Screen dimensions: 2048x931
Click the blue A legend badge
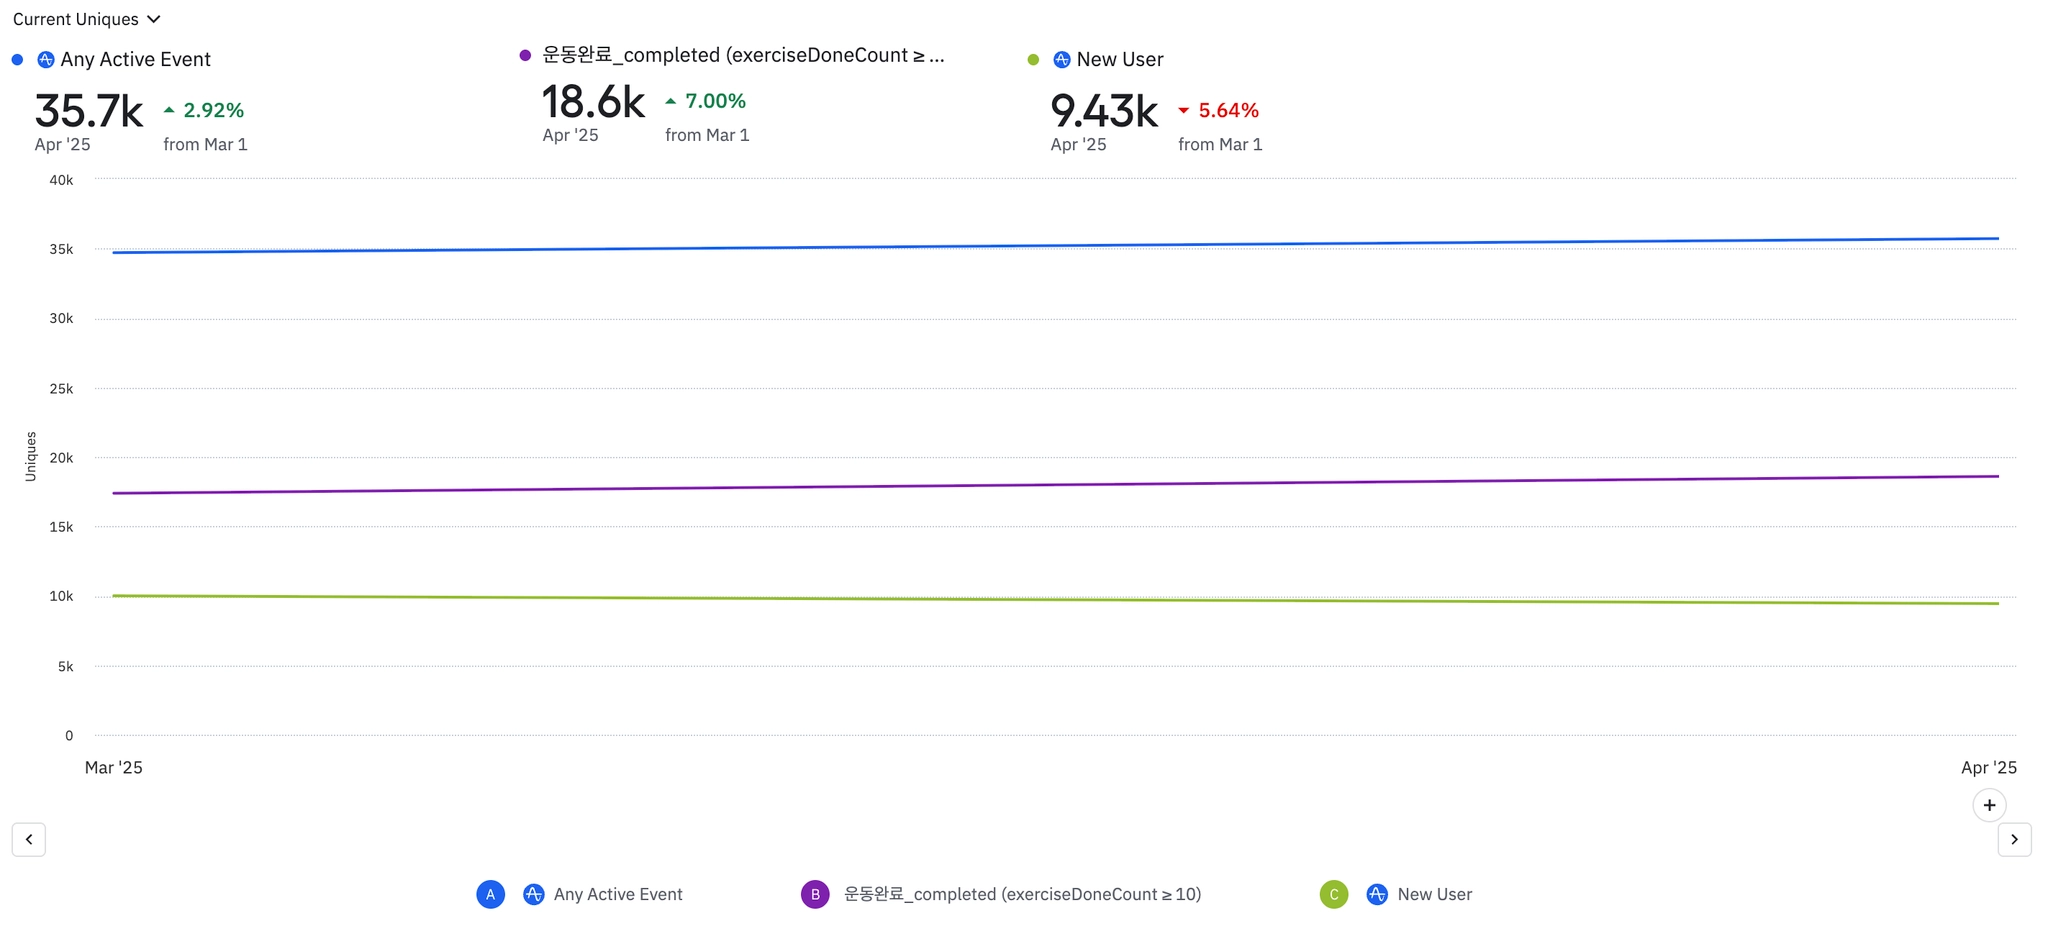click(x=490, y=894)
